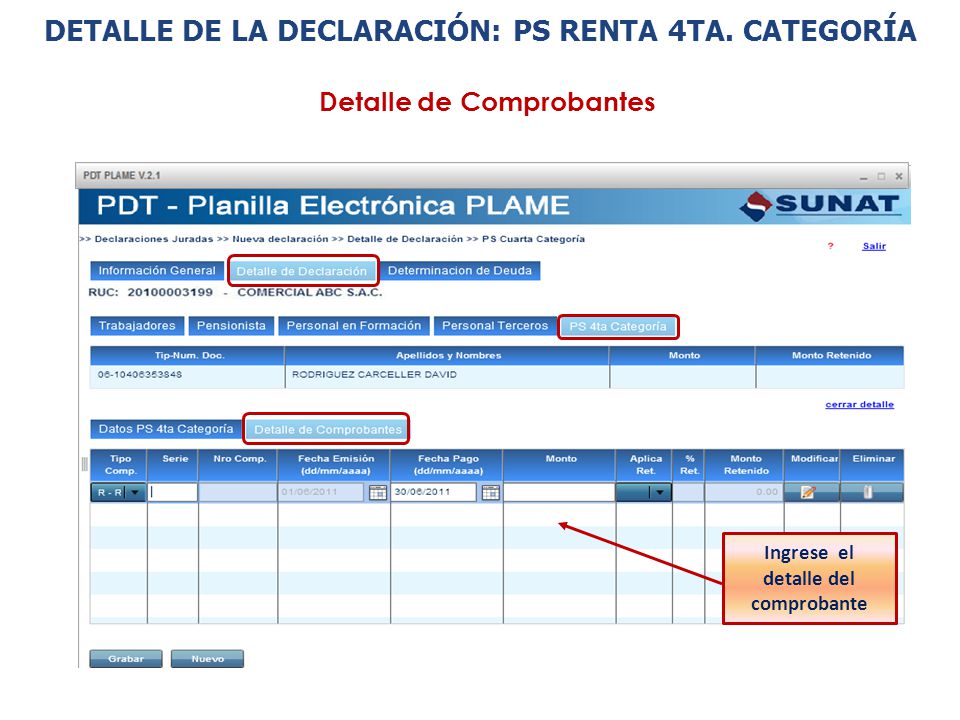The width and height of the screenshot is (960, 720).
Task: Click the Monto Retenido header in upper table
Action: [x=831, y=356]
